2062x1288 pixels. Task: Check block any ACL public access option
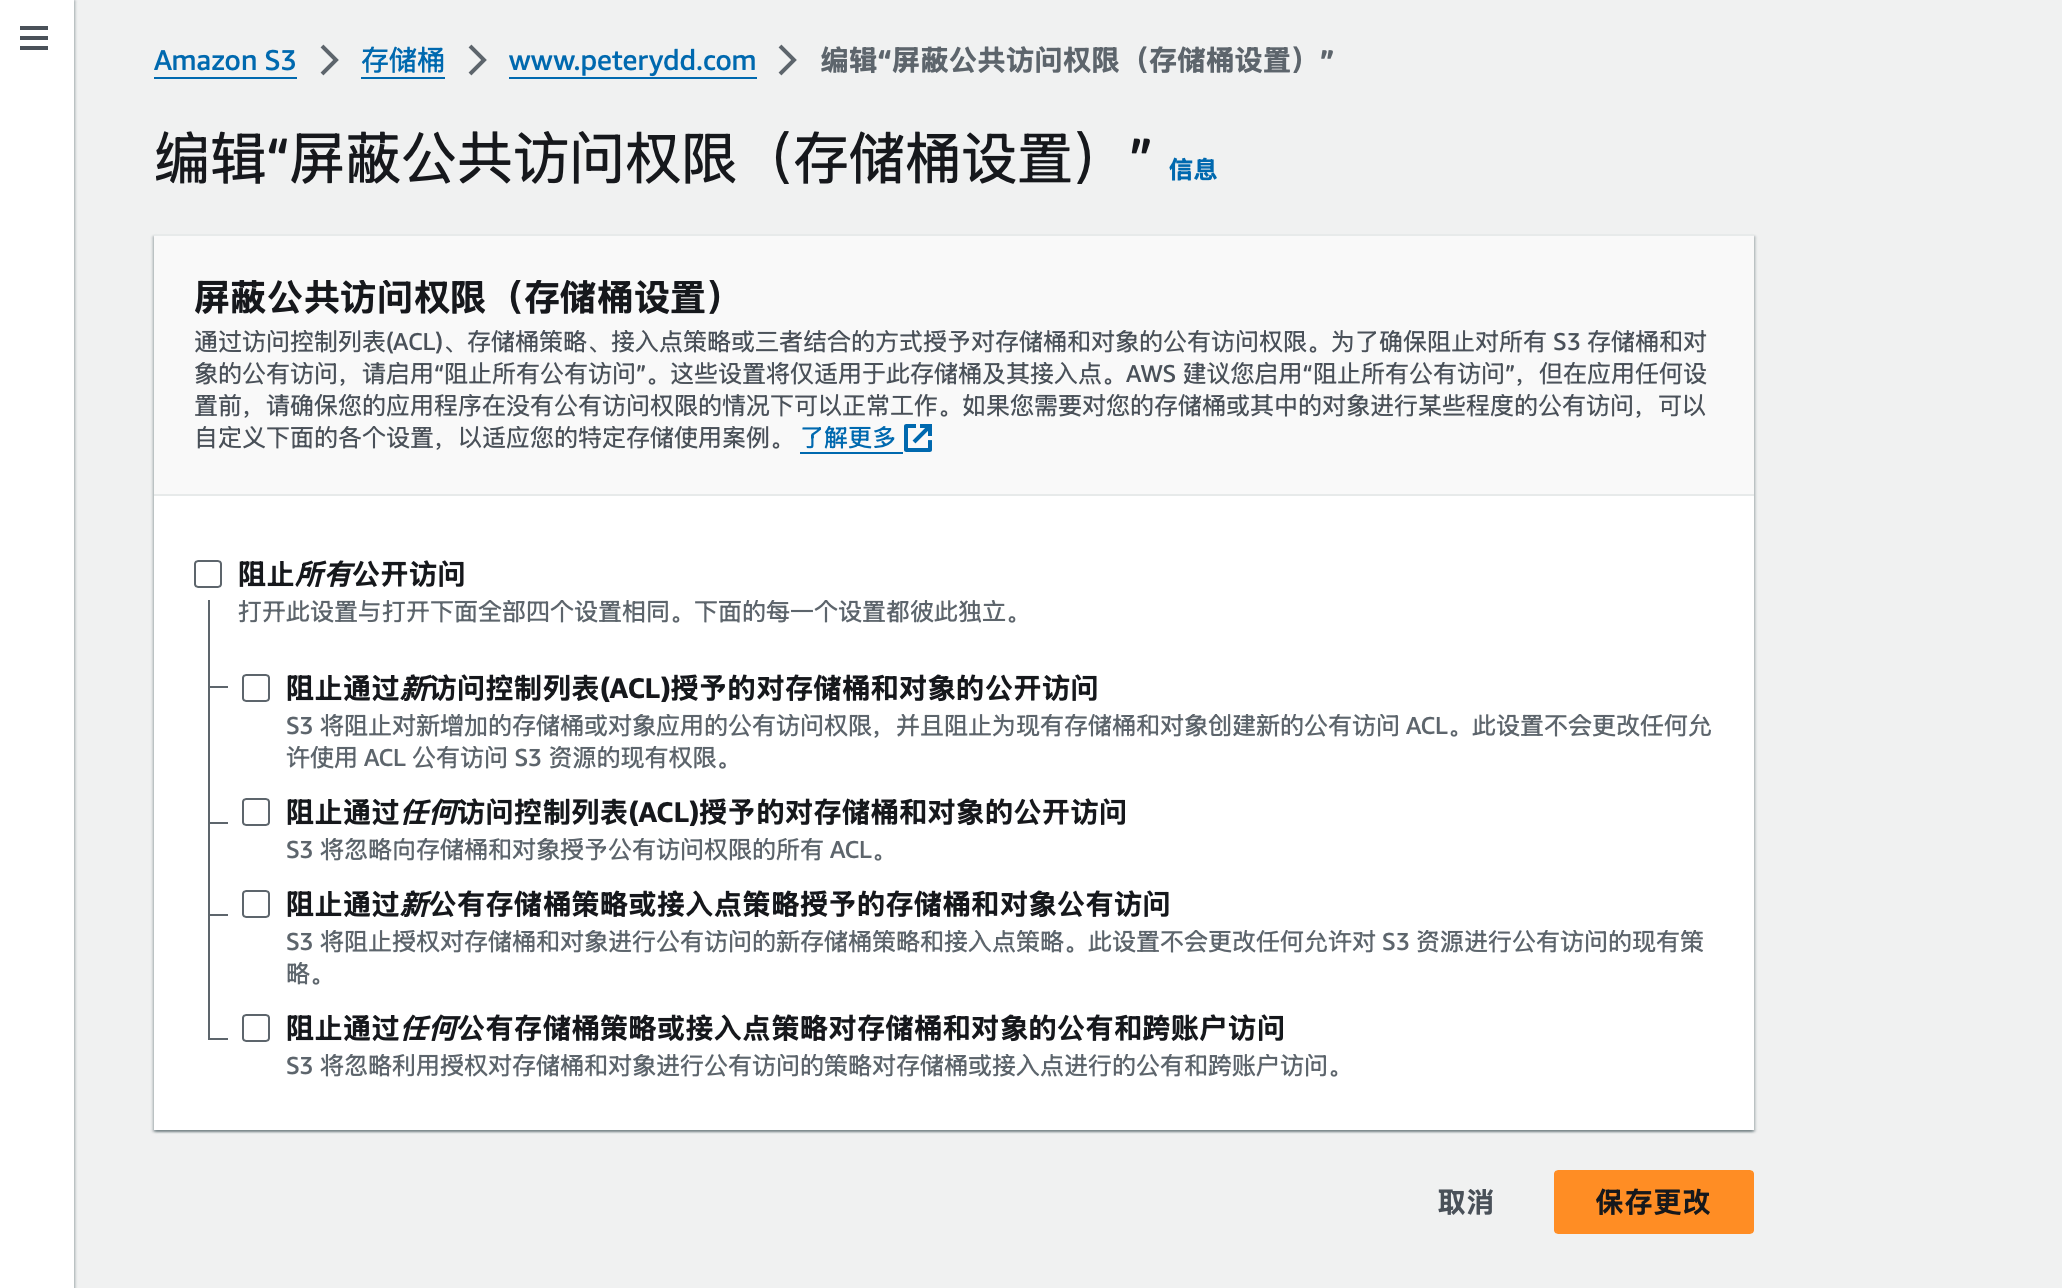click(256, 812)
